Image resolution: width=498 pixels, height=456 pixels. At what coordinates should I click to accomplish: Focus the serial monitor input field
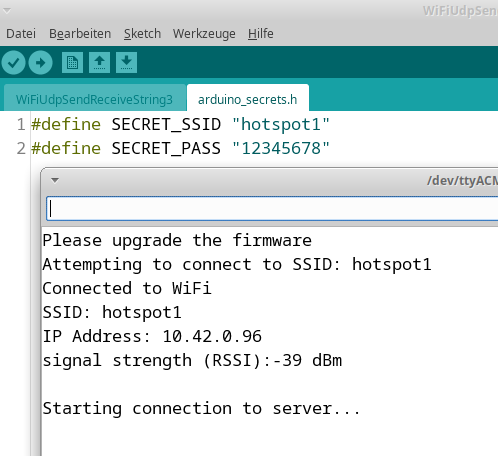coord(272,209)
